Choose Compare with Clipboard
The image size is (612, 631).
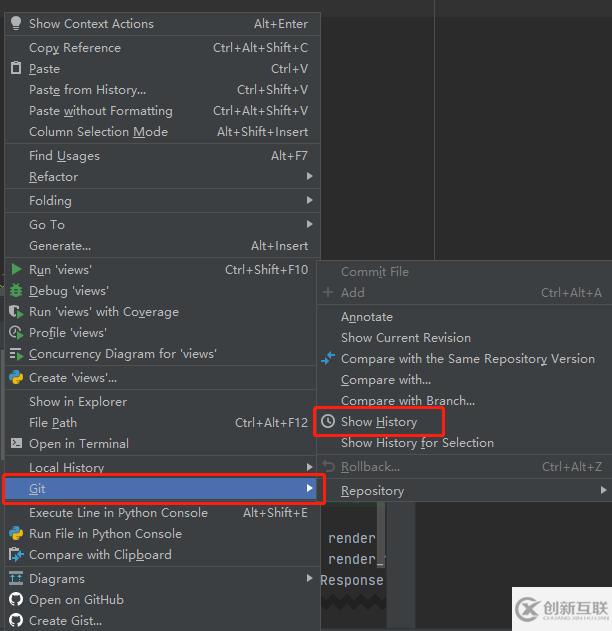tap(162, 555)
